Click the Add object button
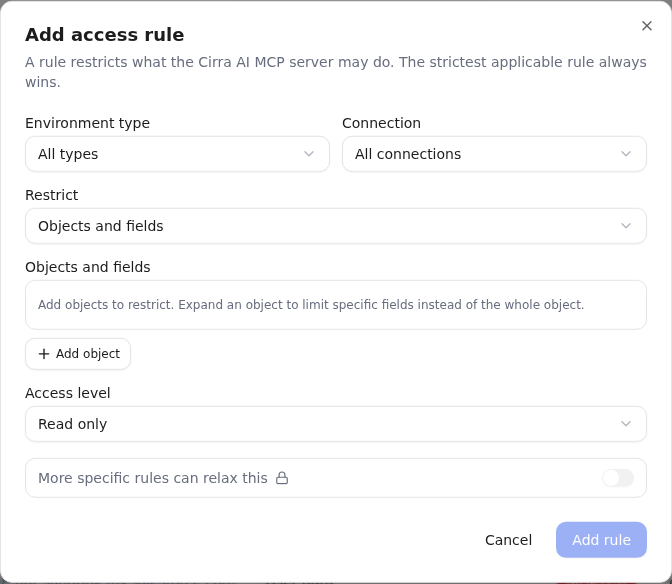 coord(78,354)
